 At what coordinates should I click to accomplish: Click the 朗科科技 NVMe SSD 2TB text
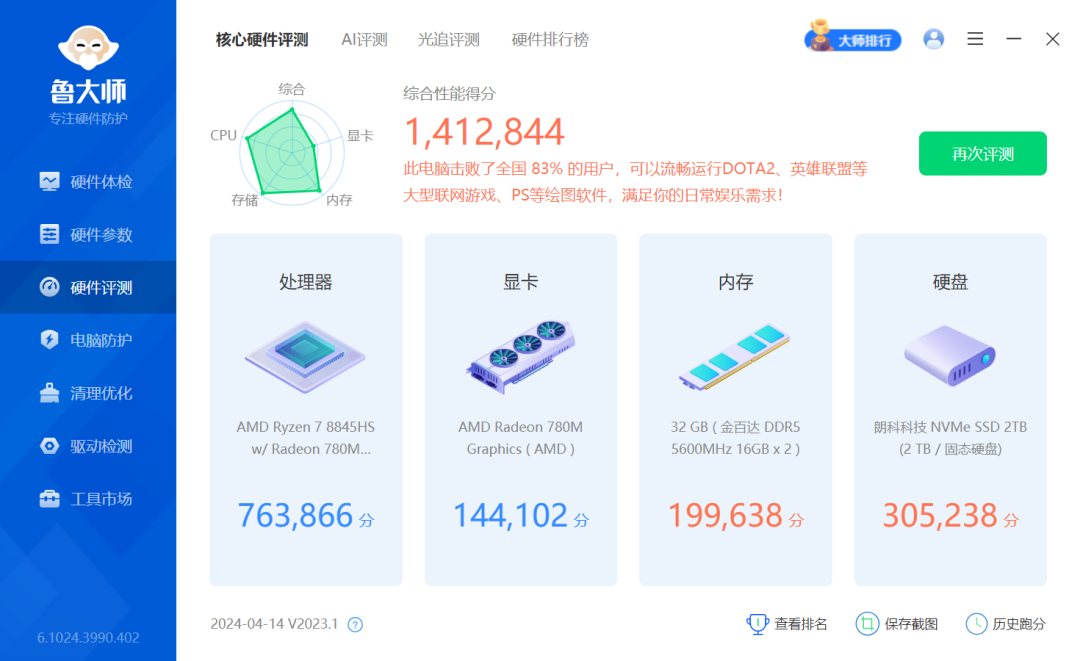pos(950,437)
